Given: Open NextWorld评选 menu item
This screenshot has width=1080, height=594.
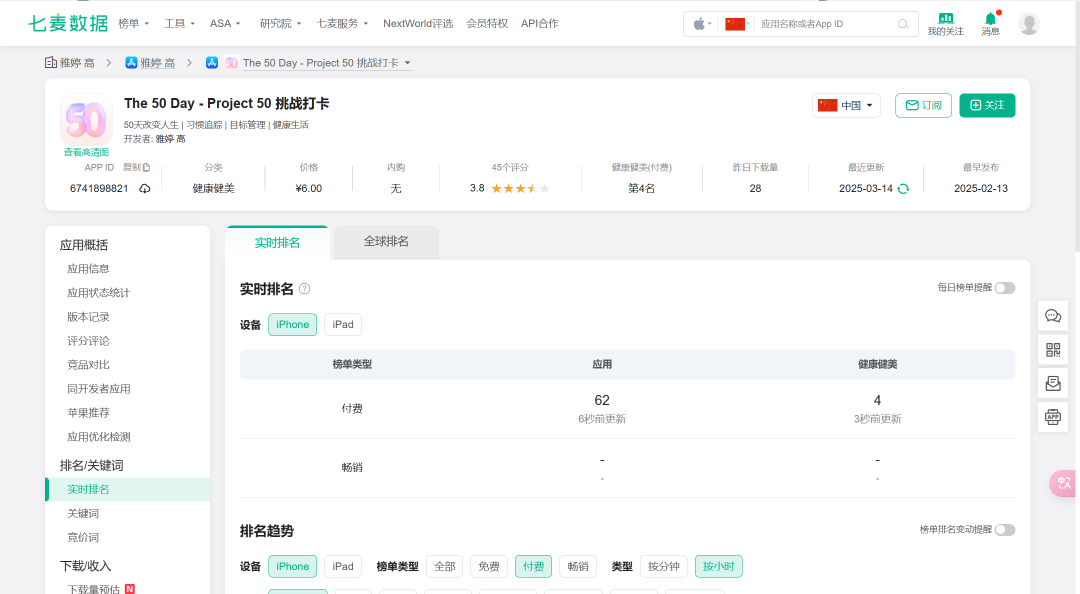Looking at the screenshot, I should (x=418, y=23).
